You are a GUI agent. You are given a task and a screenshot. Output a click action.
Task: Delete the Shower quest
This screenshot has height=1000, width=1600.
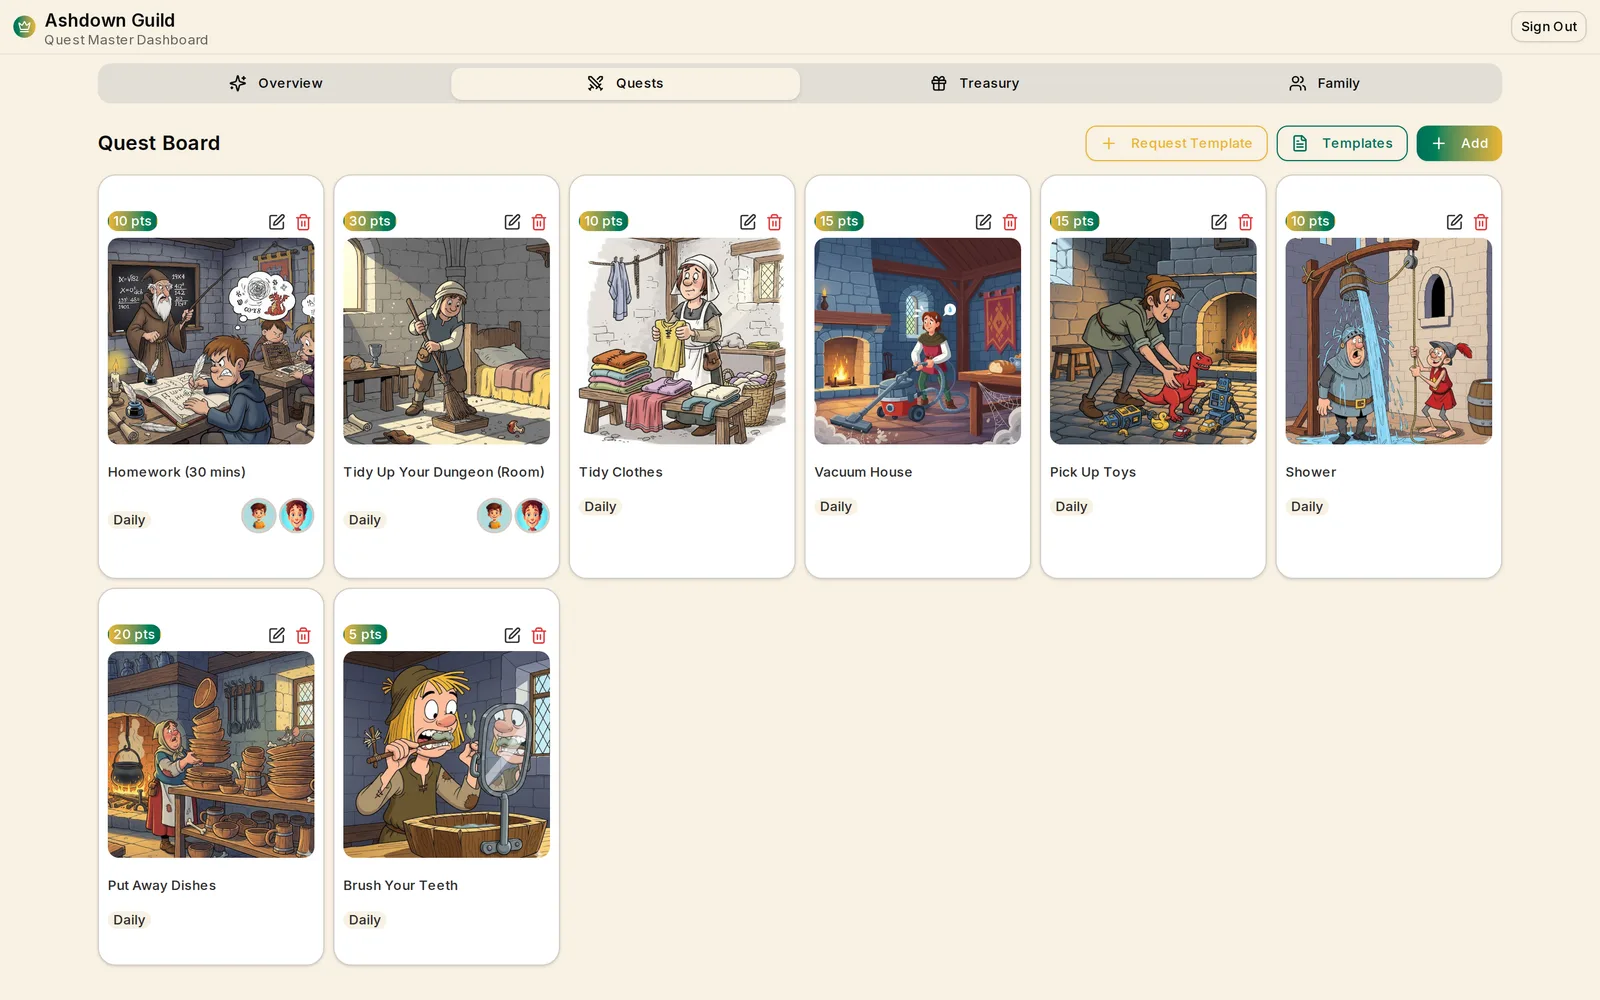pos(1481,222)
